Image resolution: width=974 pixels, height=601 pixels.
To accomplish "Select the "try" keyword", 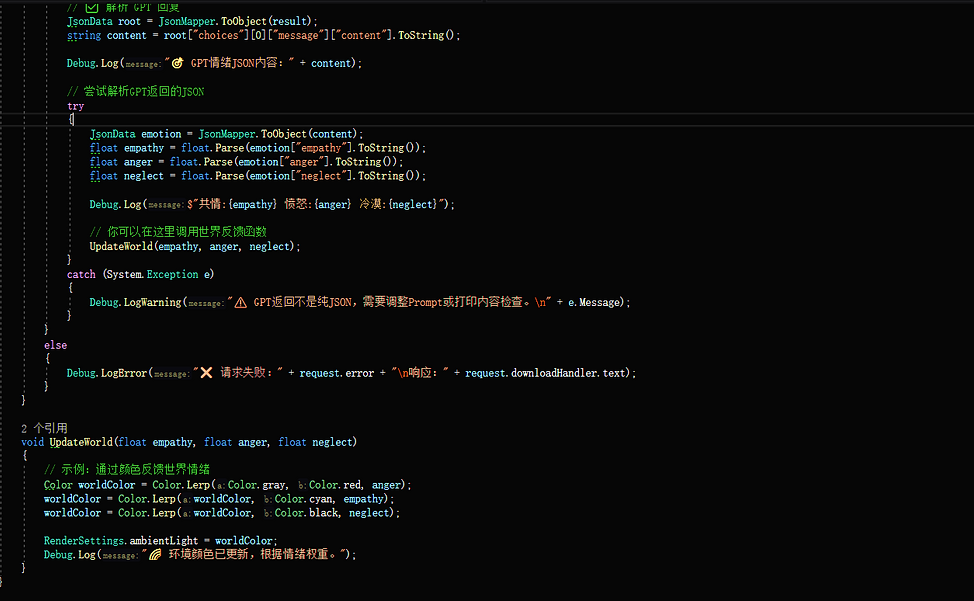I will pos(75,106).
